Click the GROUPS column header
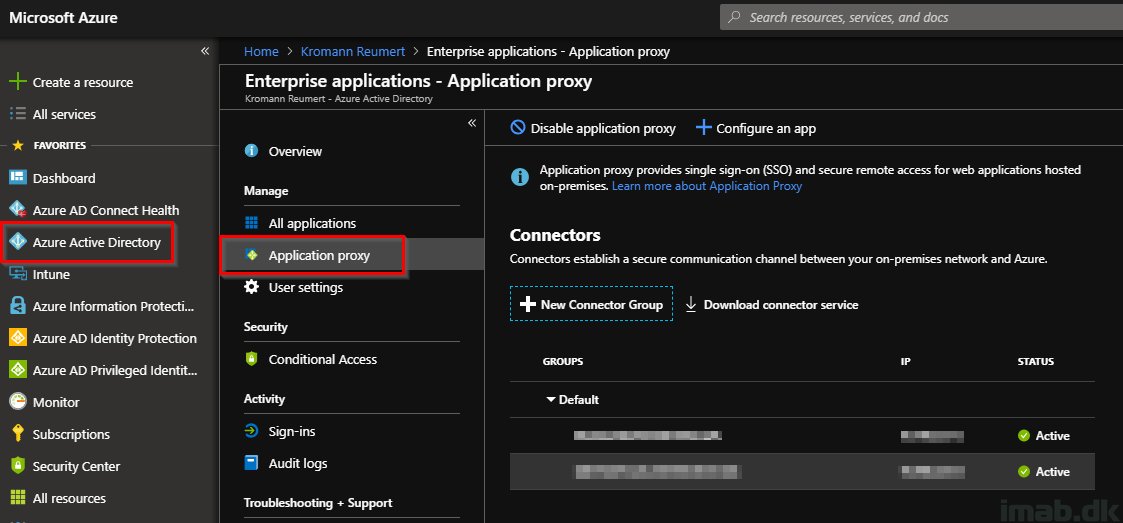This screenshot has width=1123, height=523. 563,362
